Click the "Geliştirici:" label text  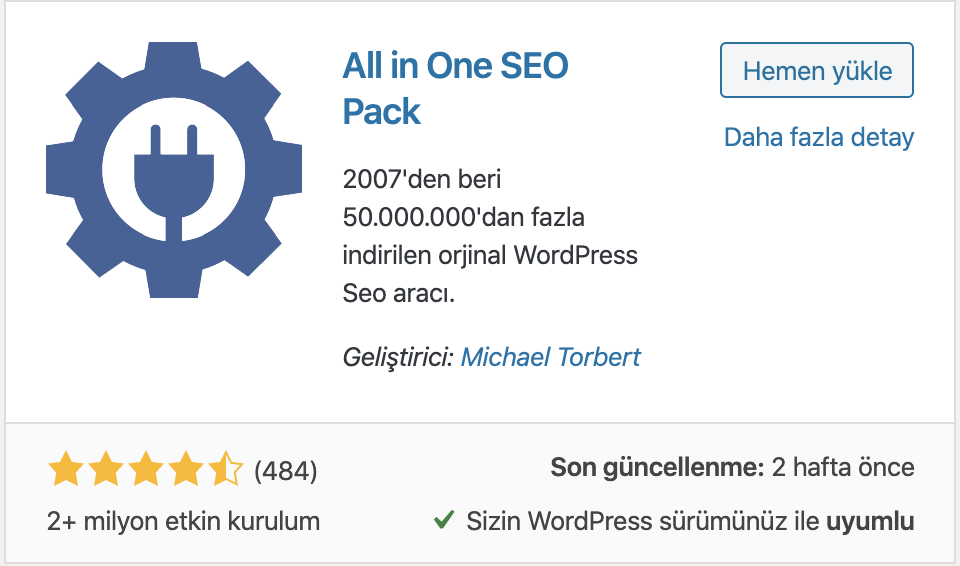tap(397, 357)
